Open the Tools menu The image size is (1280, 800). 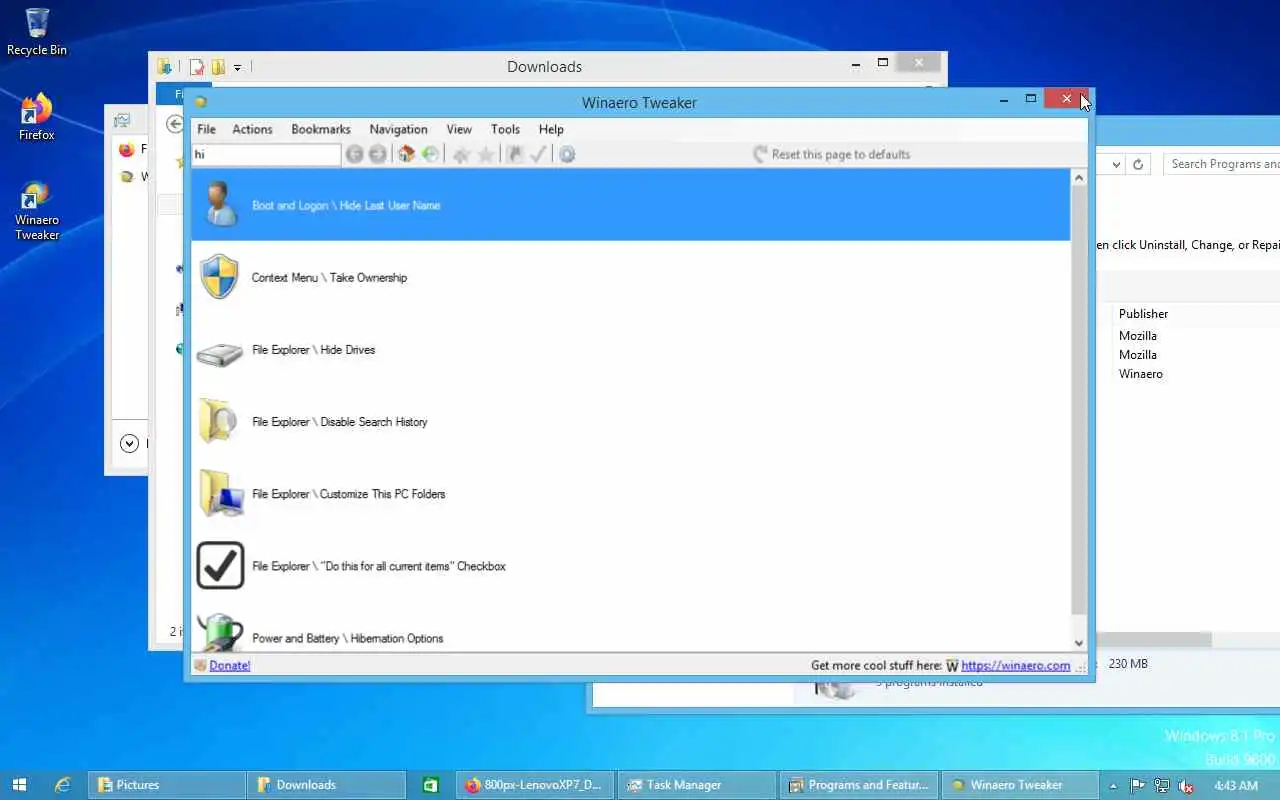tap(505, 129)
